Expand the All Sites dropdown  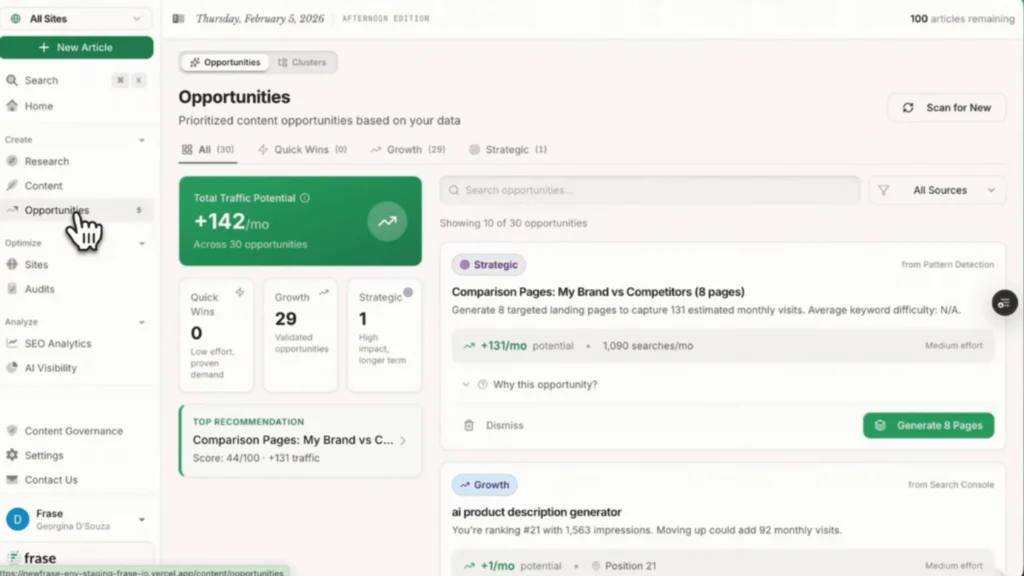77,17
